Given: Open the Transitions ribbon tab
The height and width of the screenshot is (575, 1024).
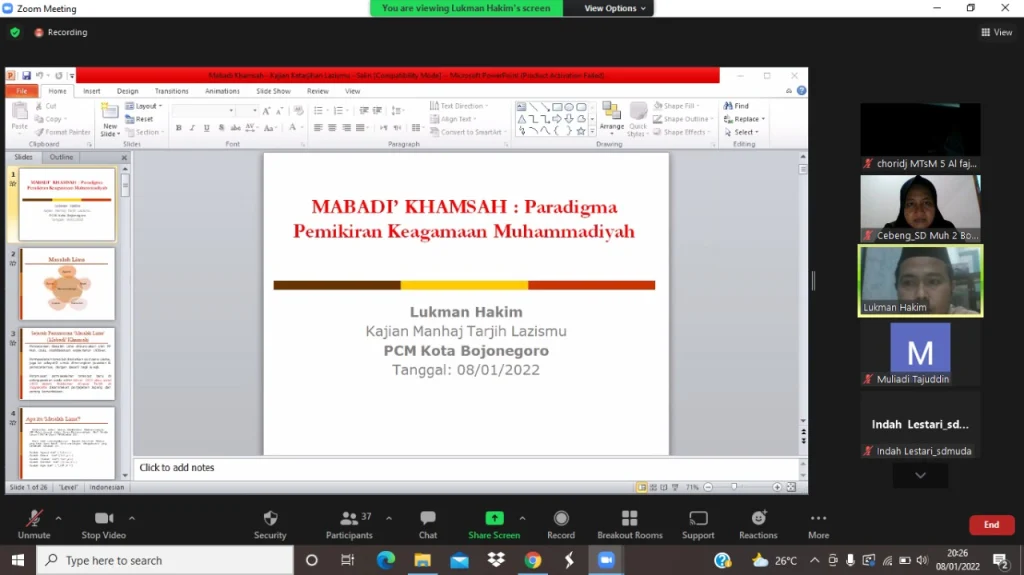Looking at the screenshot, I should 171,91.
